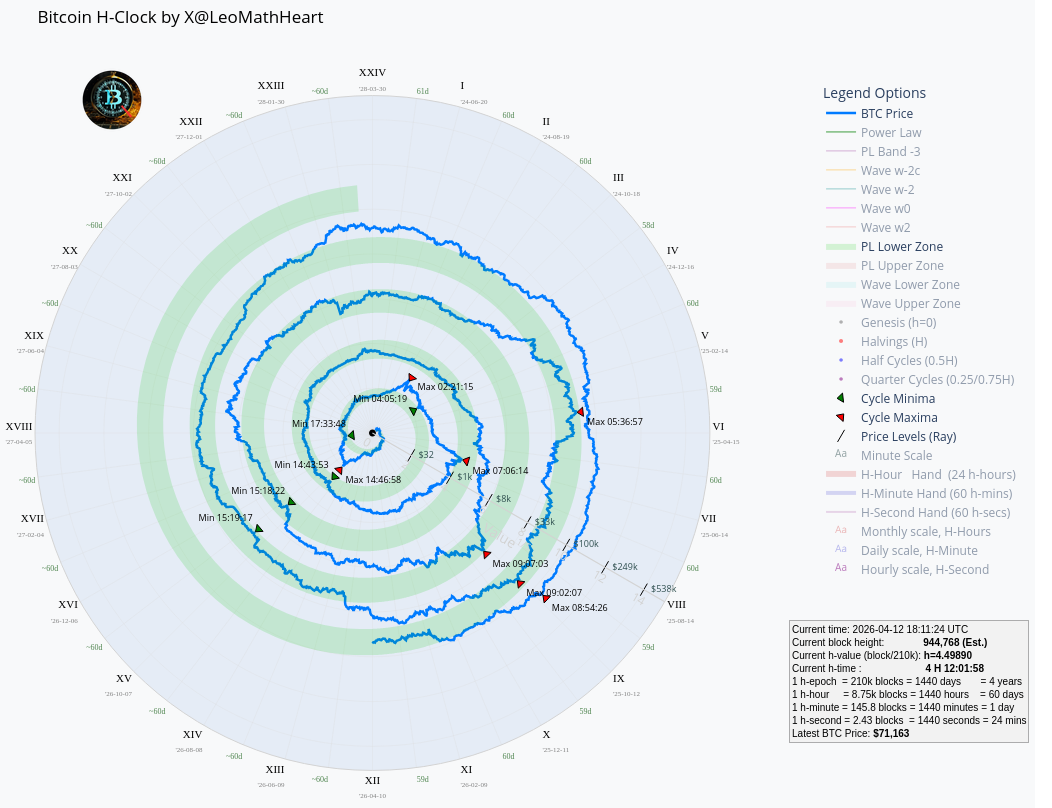This screenshot has width=1052, height=808.
Task: Click the XII hour label at bottom
Action: (372, 781)
